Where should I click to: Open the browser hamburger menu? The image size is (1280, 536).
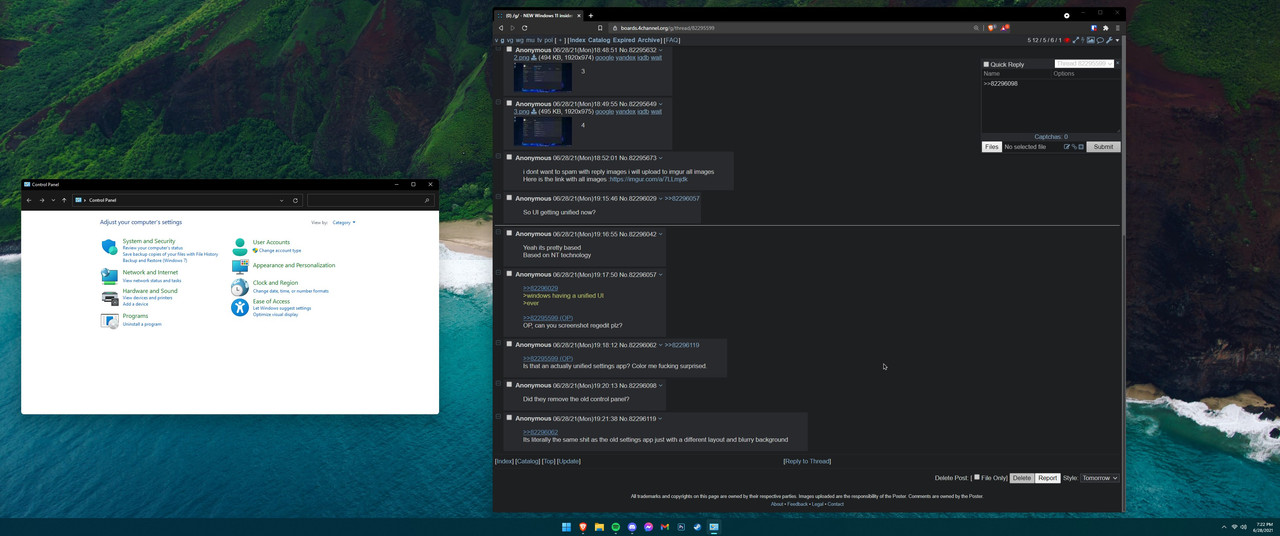click(1118, 28)
